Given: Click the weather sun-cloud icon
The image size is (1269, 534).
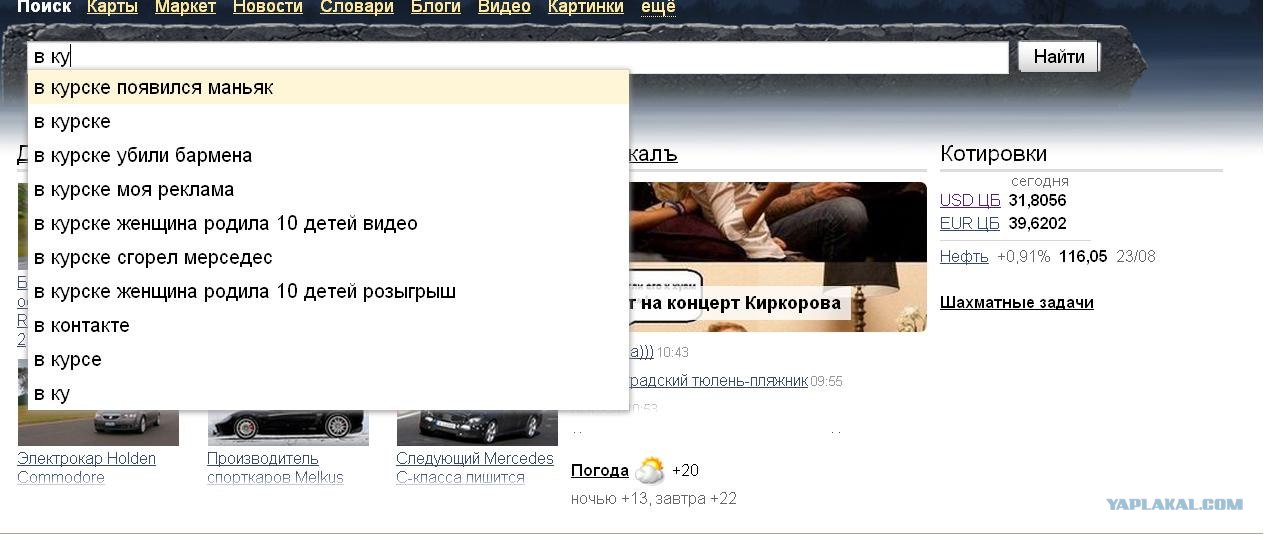Looking at the screenshot, I should click(649, 470).
